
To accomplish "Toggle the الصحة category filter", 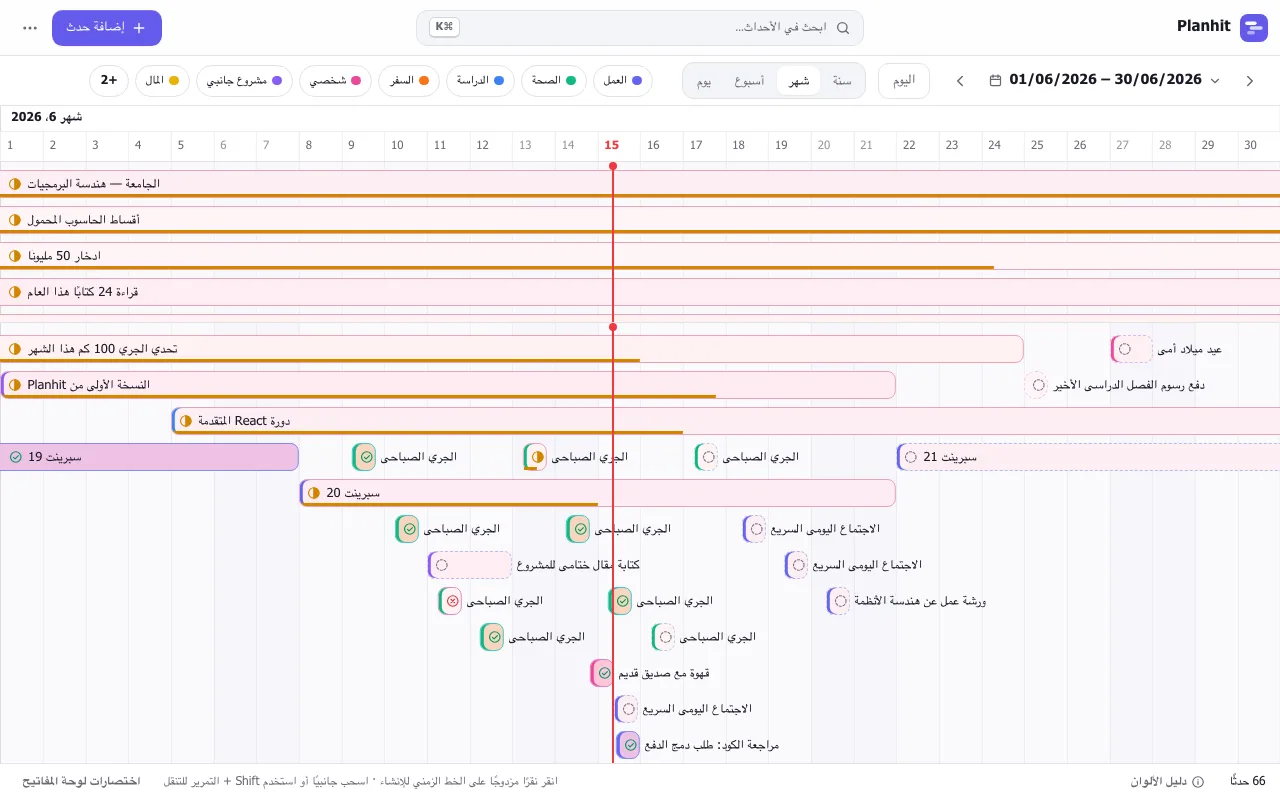I will click(554, 81).
